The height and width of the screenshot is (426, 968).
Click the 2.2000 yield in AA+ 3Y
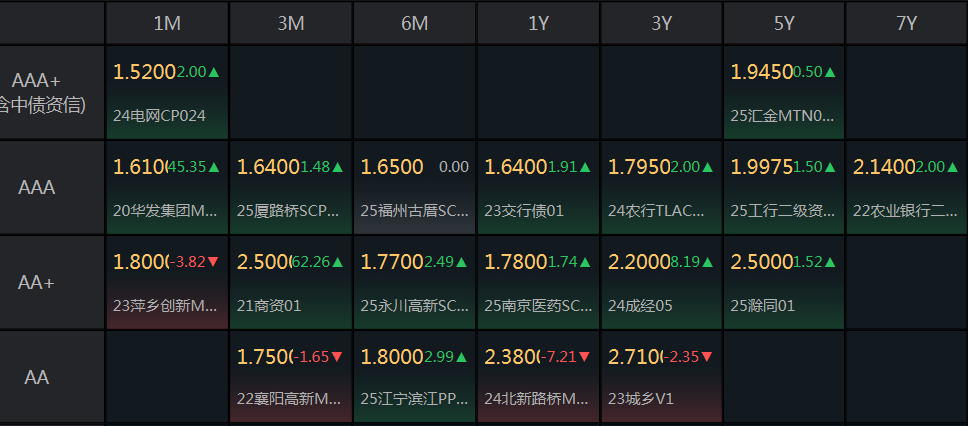pyautogui.click(x=640, y=262)
